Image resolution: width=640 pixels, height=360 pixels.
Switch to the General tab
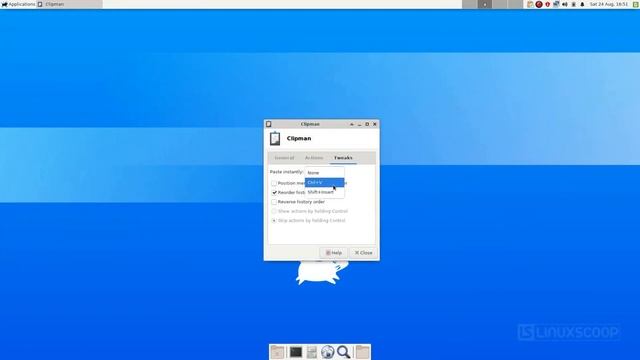click(284, 158)
